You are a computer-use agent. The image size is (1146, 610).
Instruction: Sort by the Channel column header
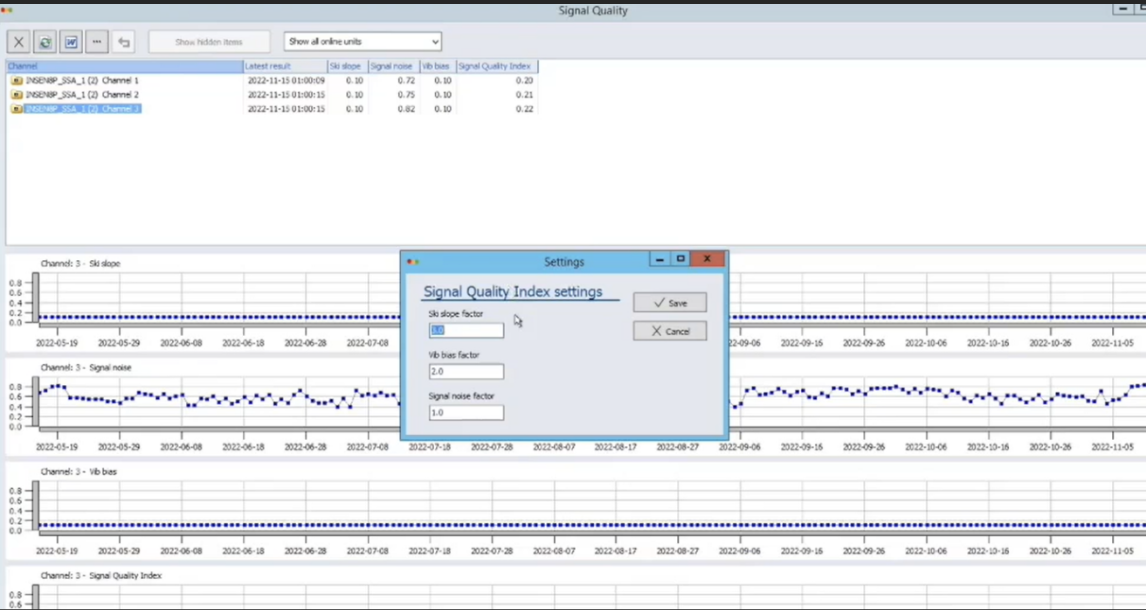(124, 66)
